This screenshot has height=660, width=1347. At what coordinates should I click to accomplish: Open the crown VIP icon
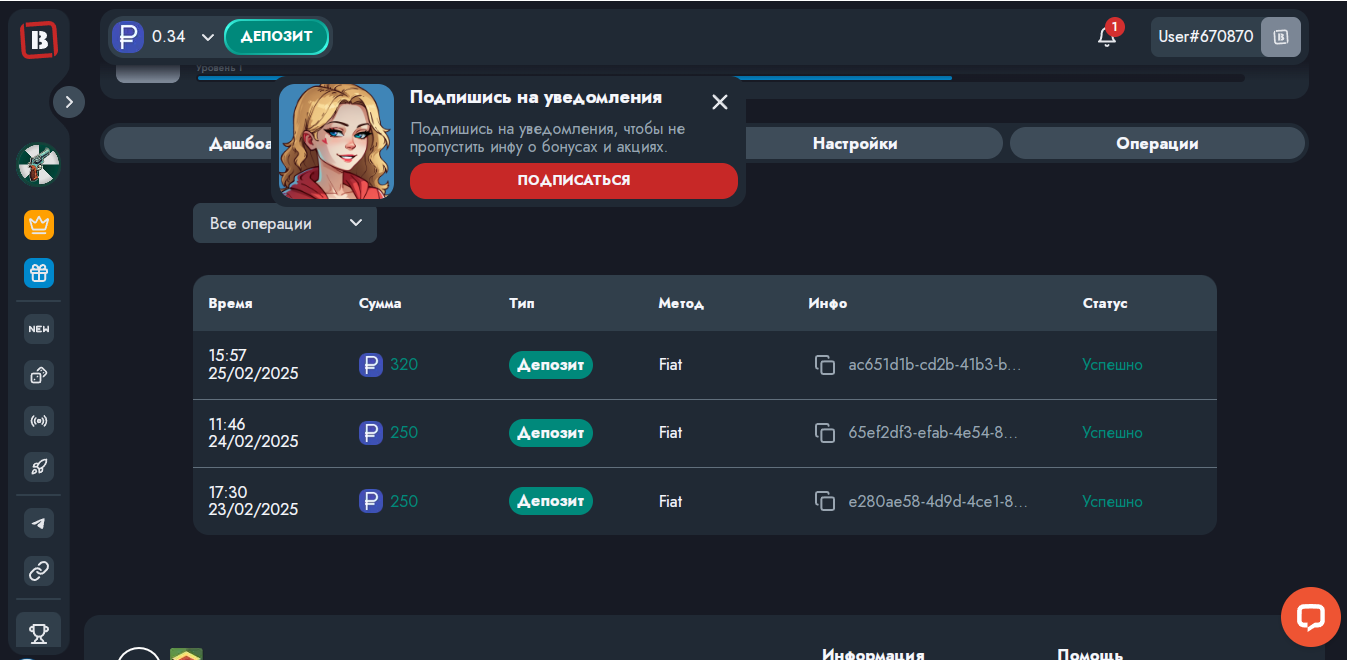(39, 225)
